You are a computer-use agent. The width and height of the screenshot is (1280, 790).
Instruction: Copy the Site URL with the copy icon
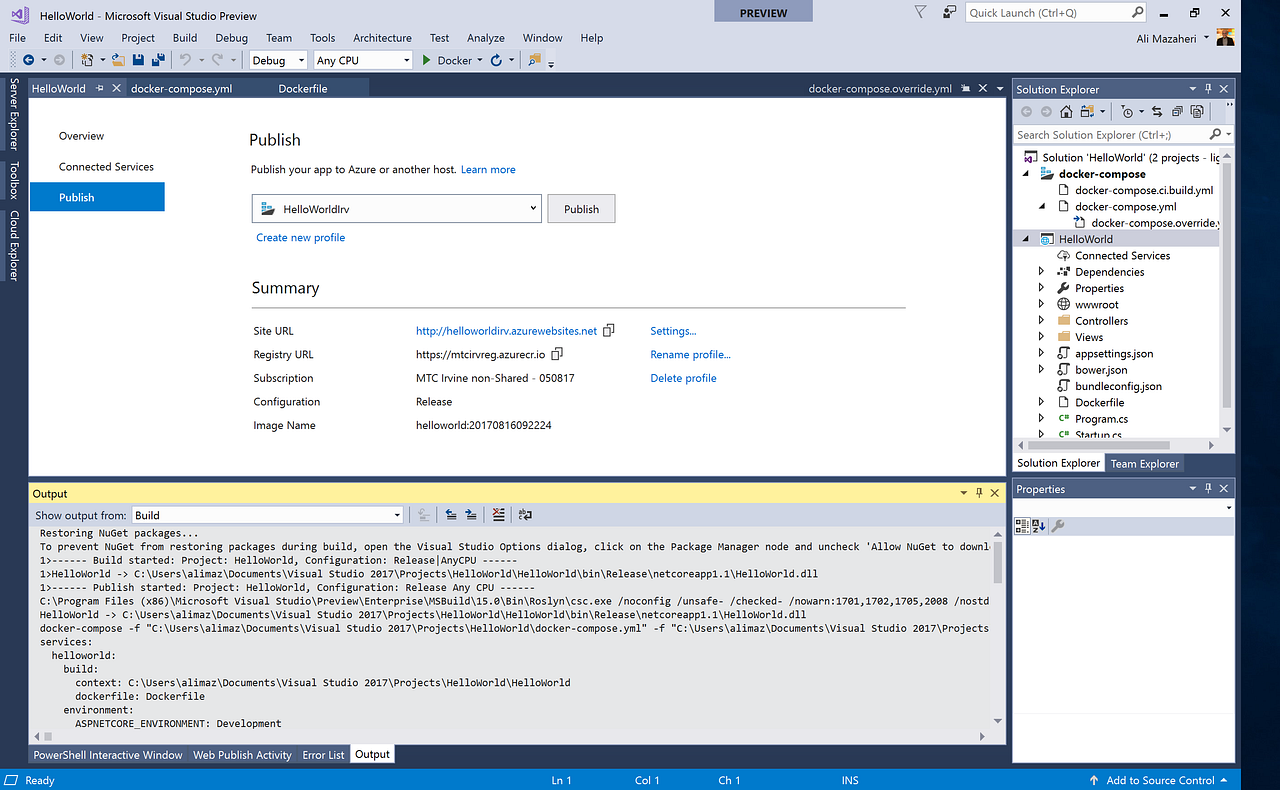(609, 330)
